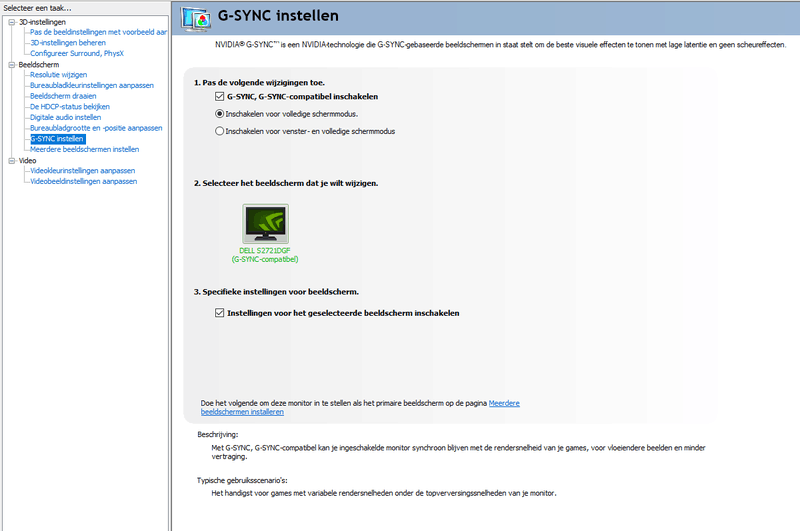Open Videokleurinstellingen aanpassen
The image size is (800, 531).
(x=82, y=171)
